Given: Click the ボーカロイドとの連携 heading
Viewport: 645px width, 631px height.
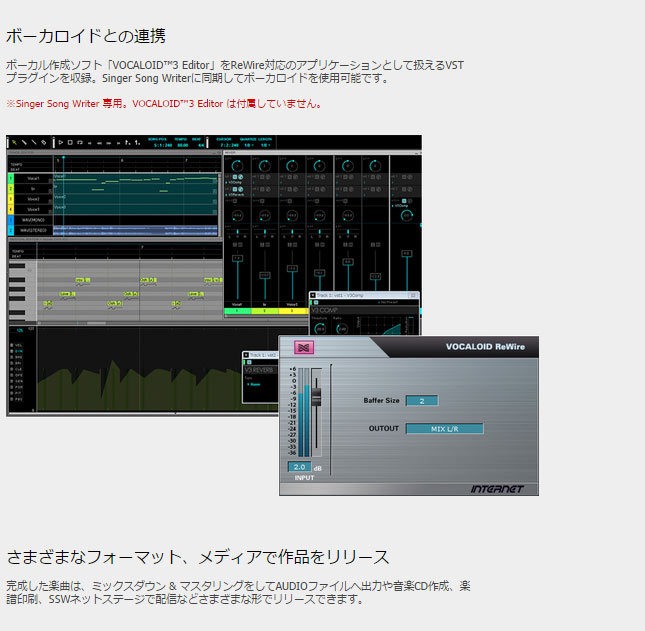Looking at the screenshot, I should [86, 36].
